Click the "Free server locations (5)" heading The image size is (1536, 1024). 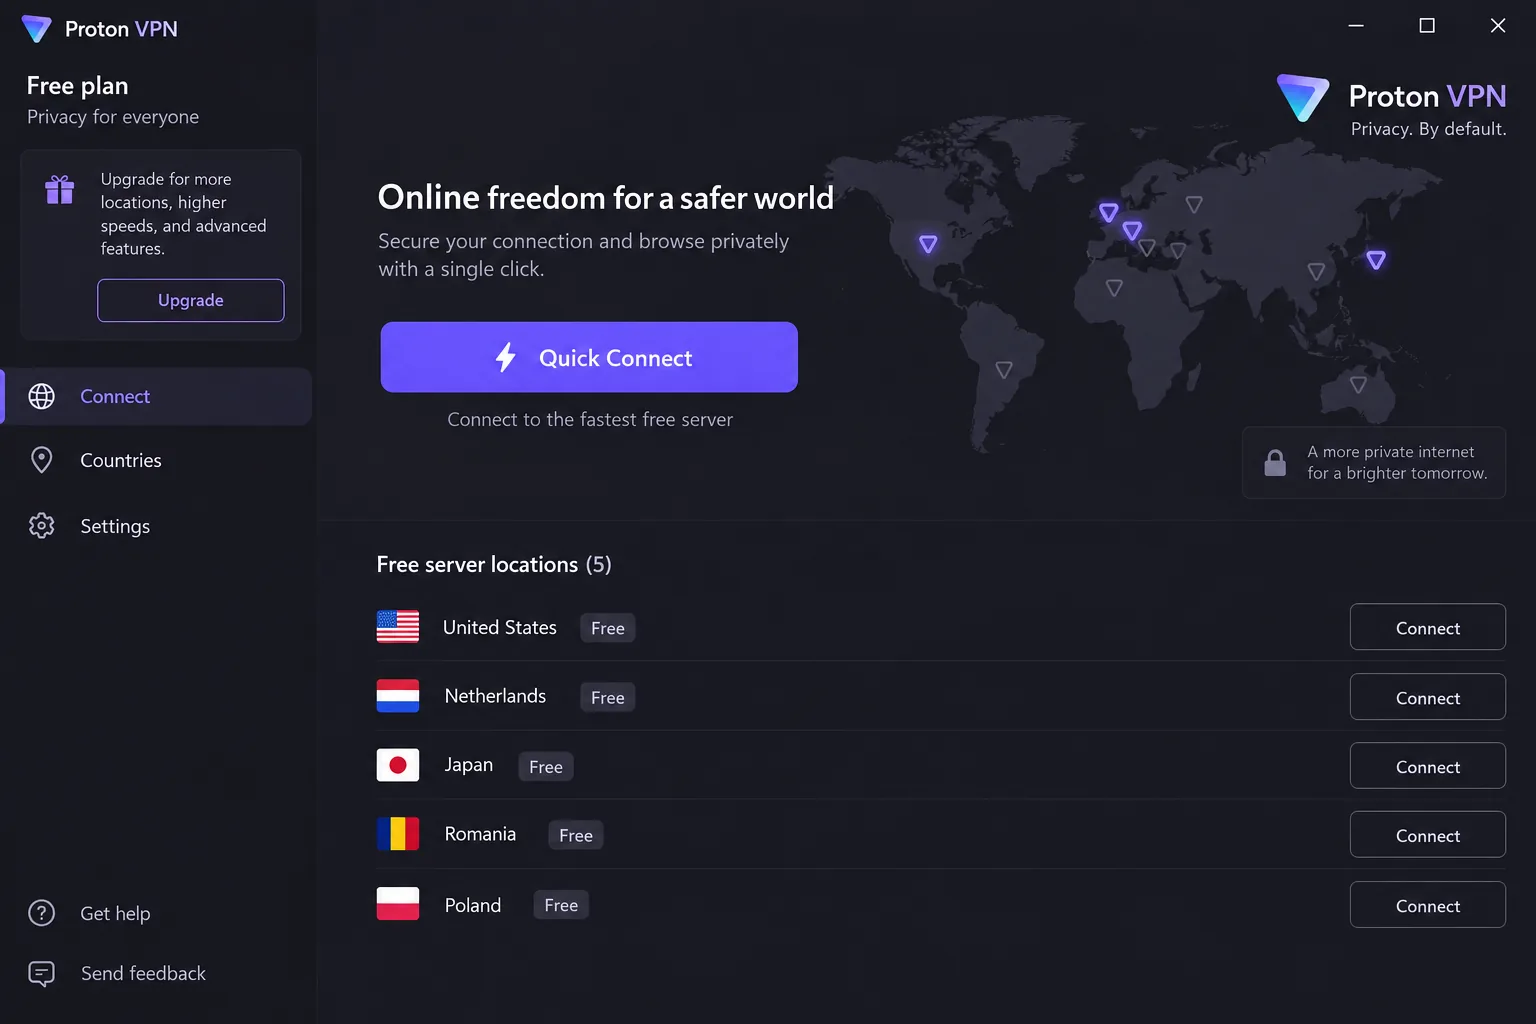(494, 565)
